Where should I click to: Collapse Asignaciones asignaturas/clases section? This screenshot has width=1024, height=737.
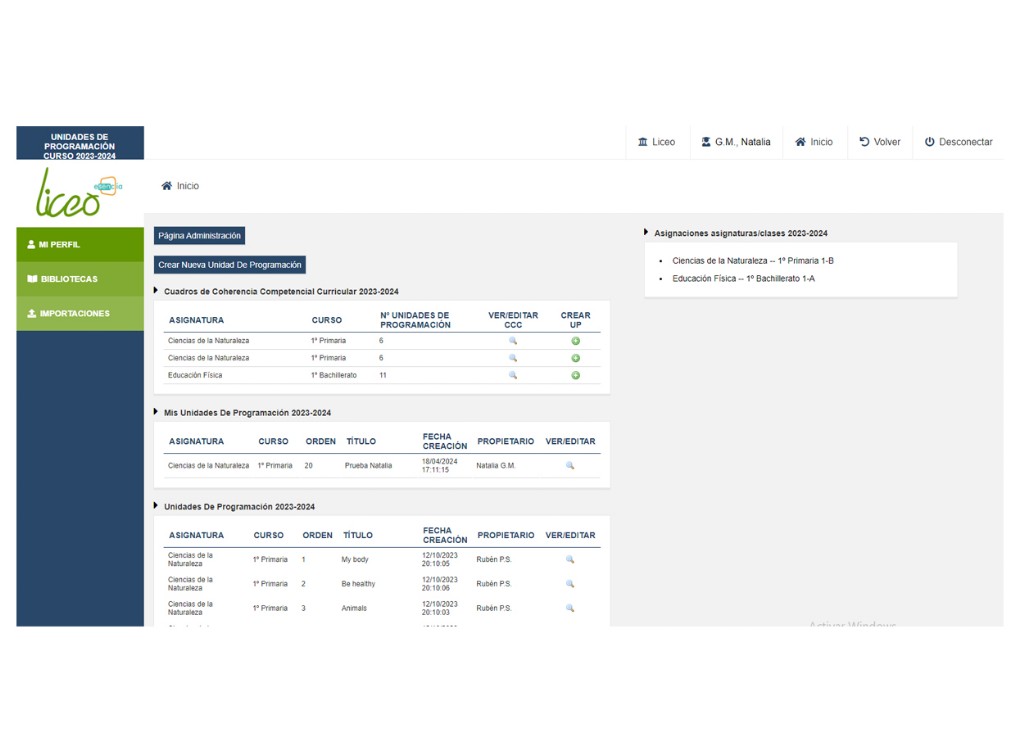click(x=646, y=233)
